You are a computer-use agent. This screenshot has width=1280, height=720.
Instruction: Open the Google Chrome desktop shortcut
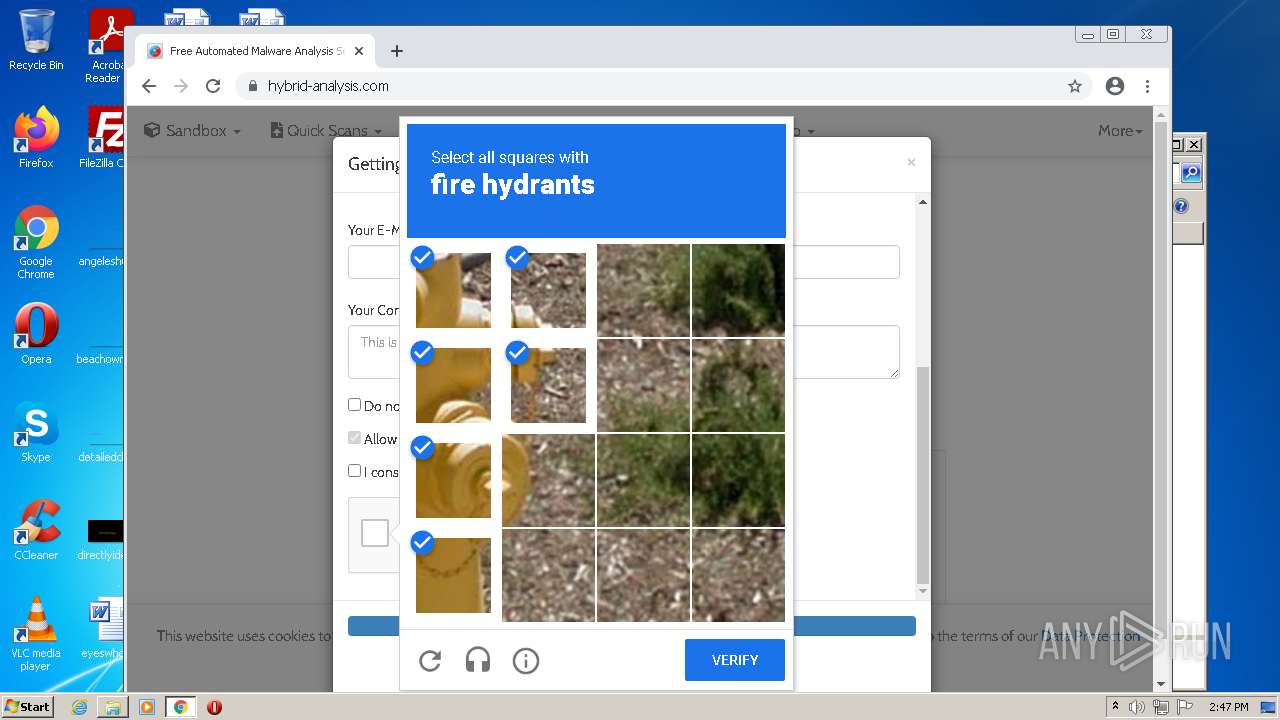(36, 243)
